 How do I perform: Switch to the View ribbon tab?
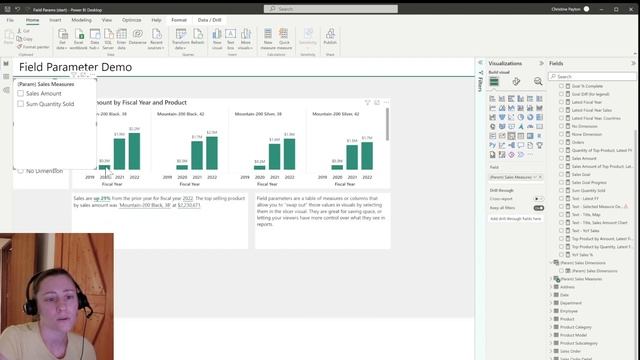pyautogui.click(x=107, y=20)
